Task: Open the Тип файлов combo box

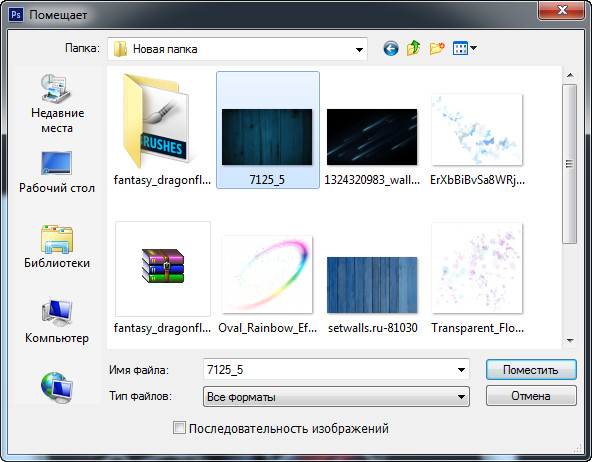Action: tap(336, 396)
